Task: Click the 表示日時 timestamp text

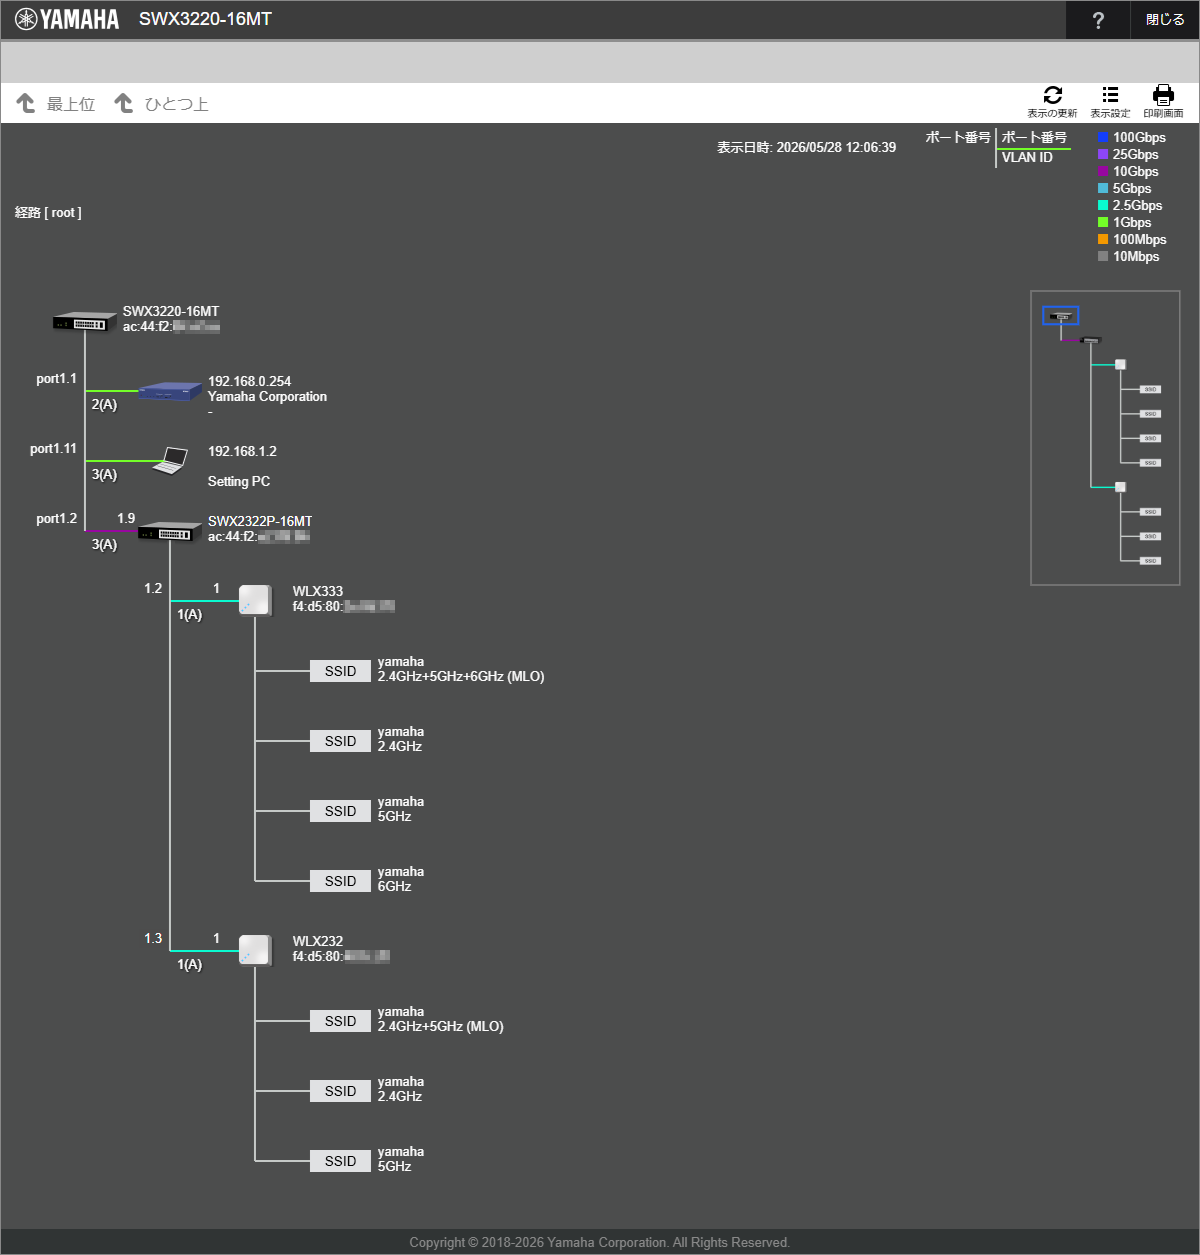Action: (x=806, y=147)
